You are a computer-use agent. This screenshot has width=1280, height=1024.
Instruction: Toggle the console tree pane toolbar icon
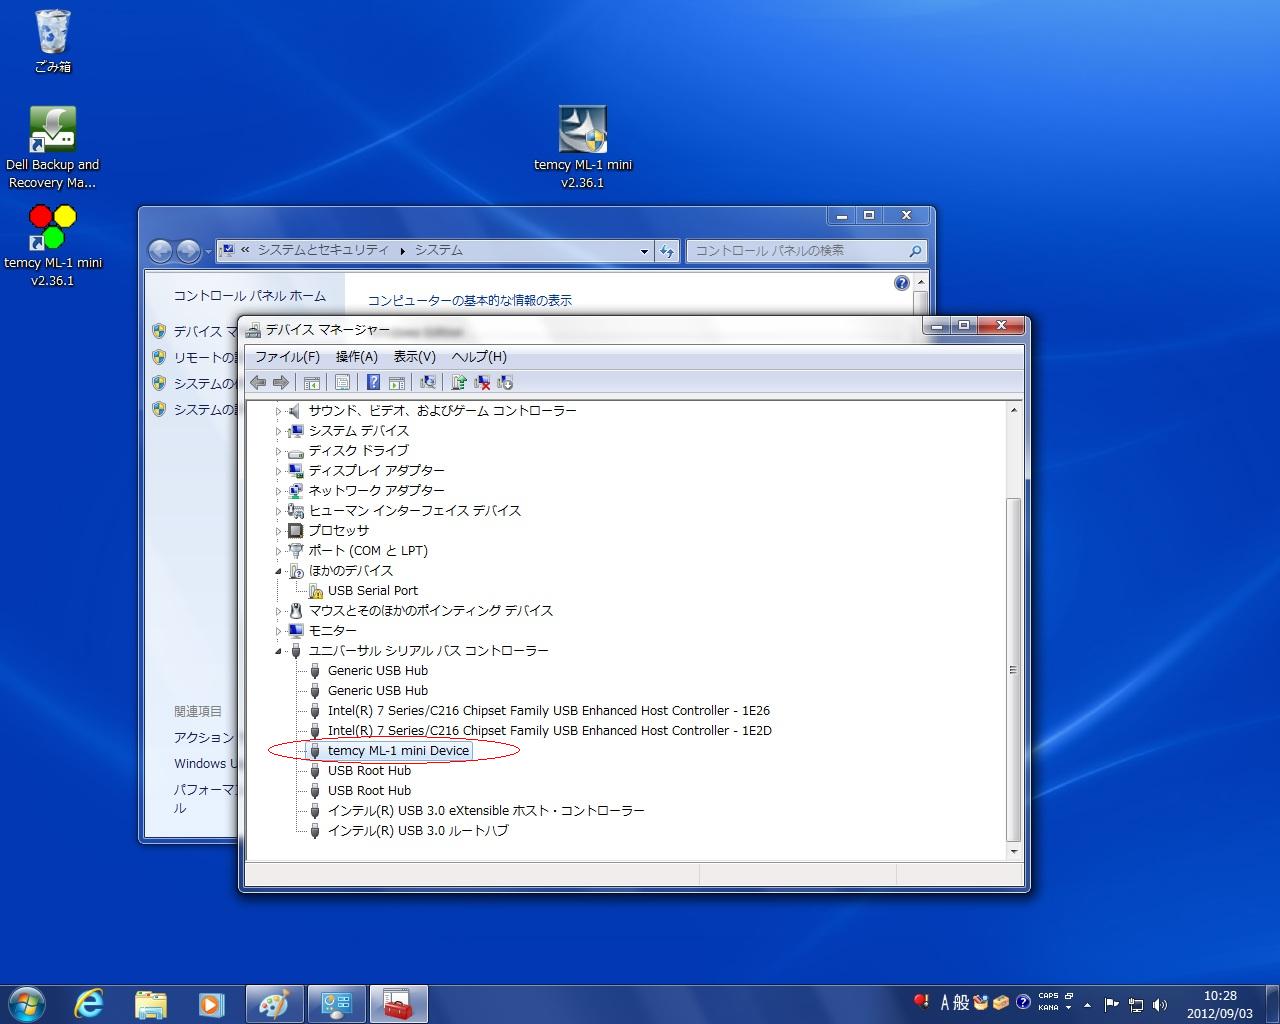tap(312, 382)
